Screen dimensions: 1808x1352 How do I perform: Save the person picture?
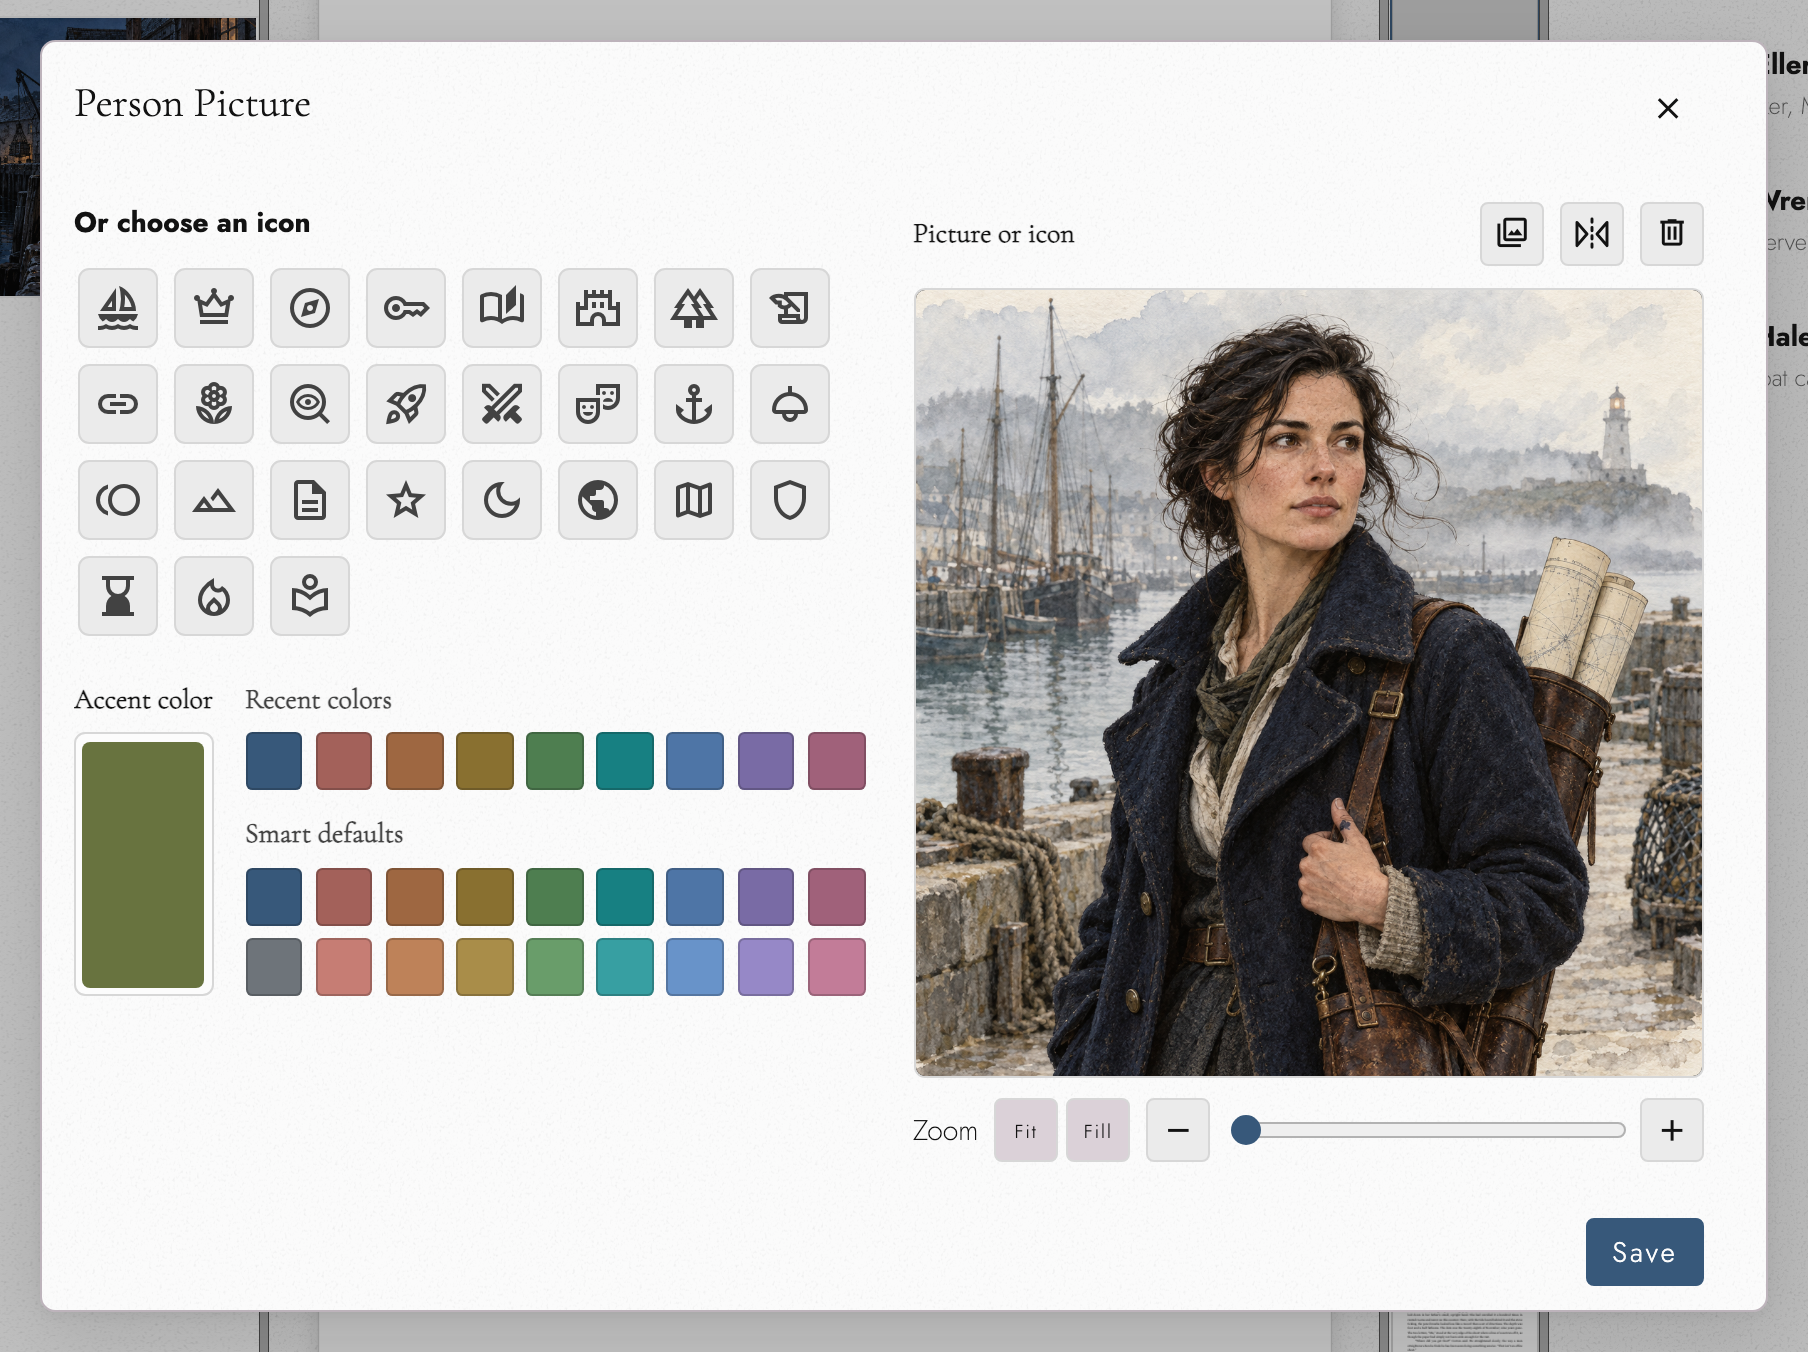[x=1645, y=1252]
